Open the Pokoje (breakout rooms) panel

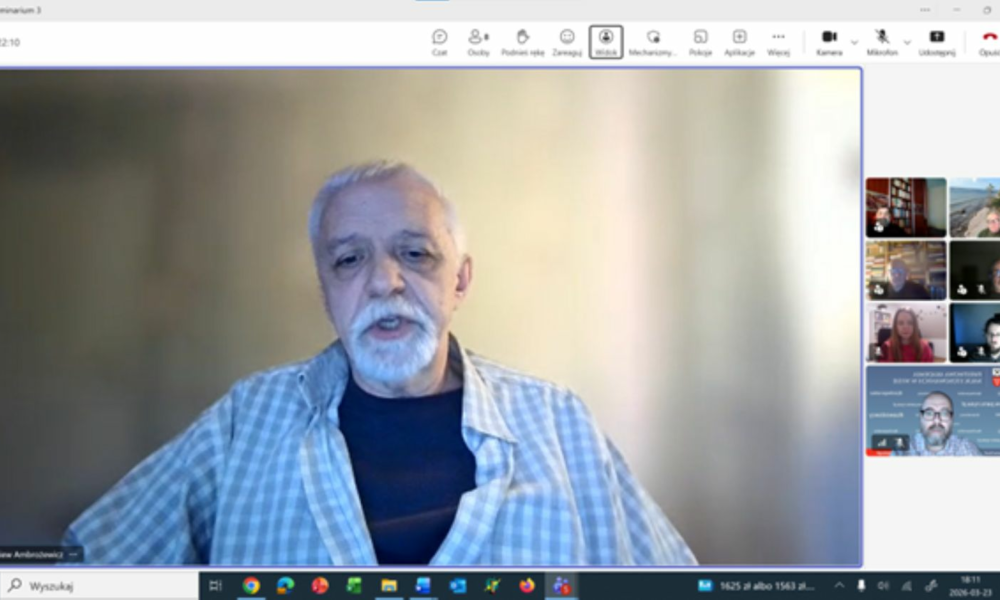pos(698,40)
